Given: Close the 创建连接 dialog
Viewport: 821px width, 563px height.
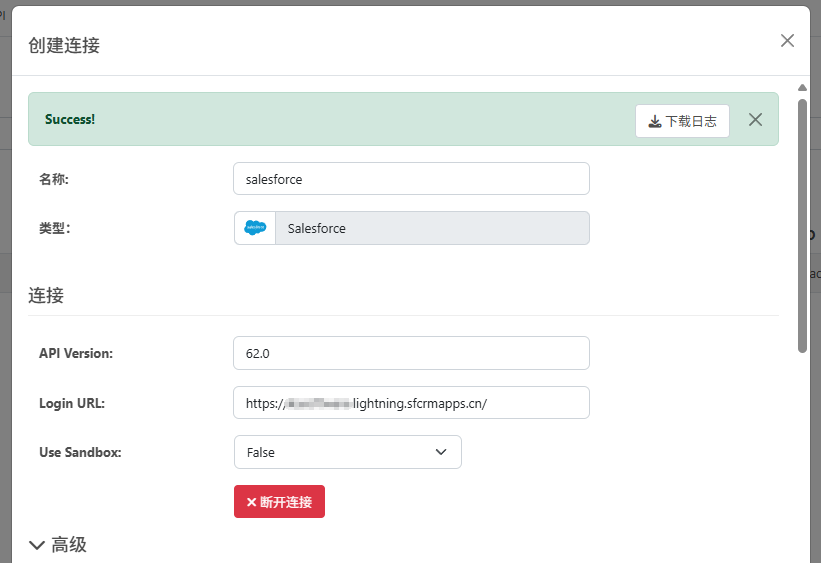Looking at the screenshot, I should (x=787, y=41).
